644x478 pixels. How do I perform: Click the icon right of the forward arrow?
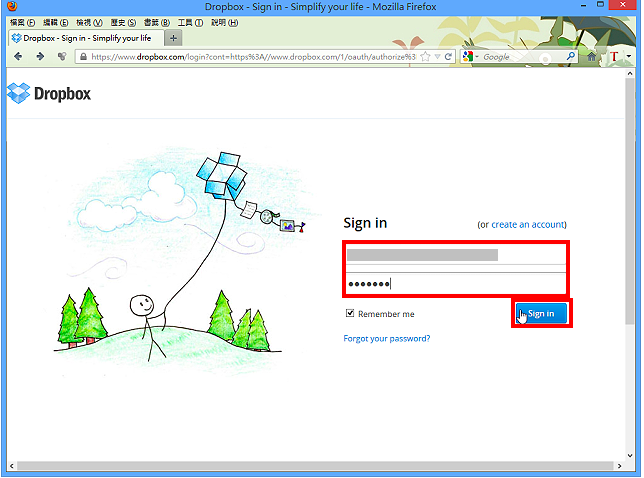[62, 56]
